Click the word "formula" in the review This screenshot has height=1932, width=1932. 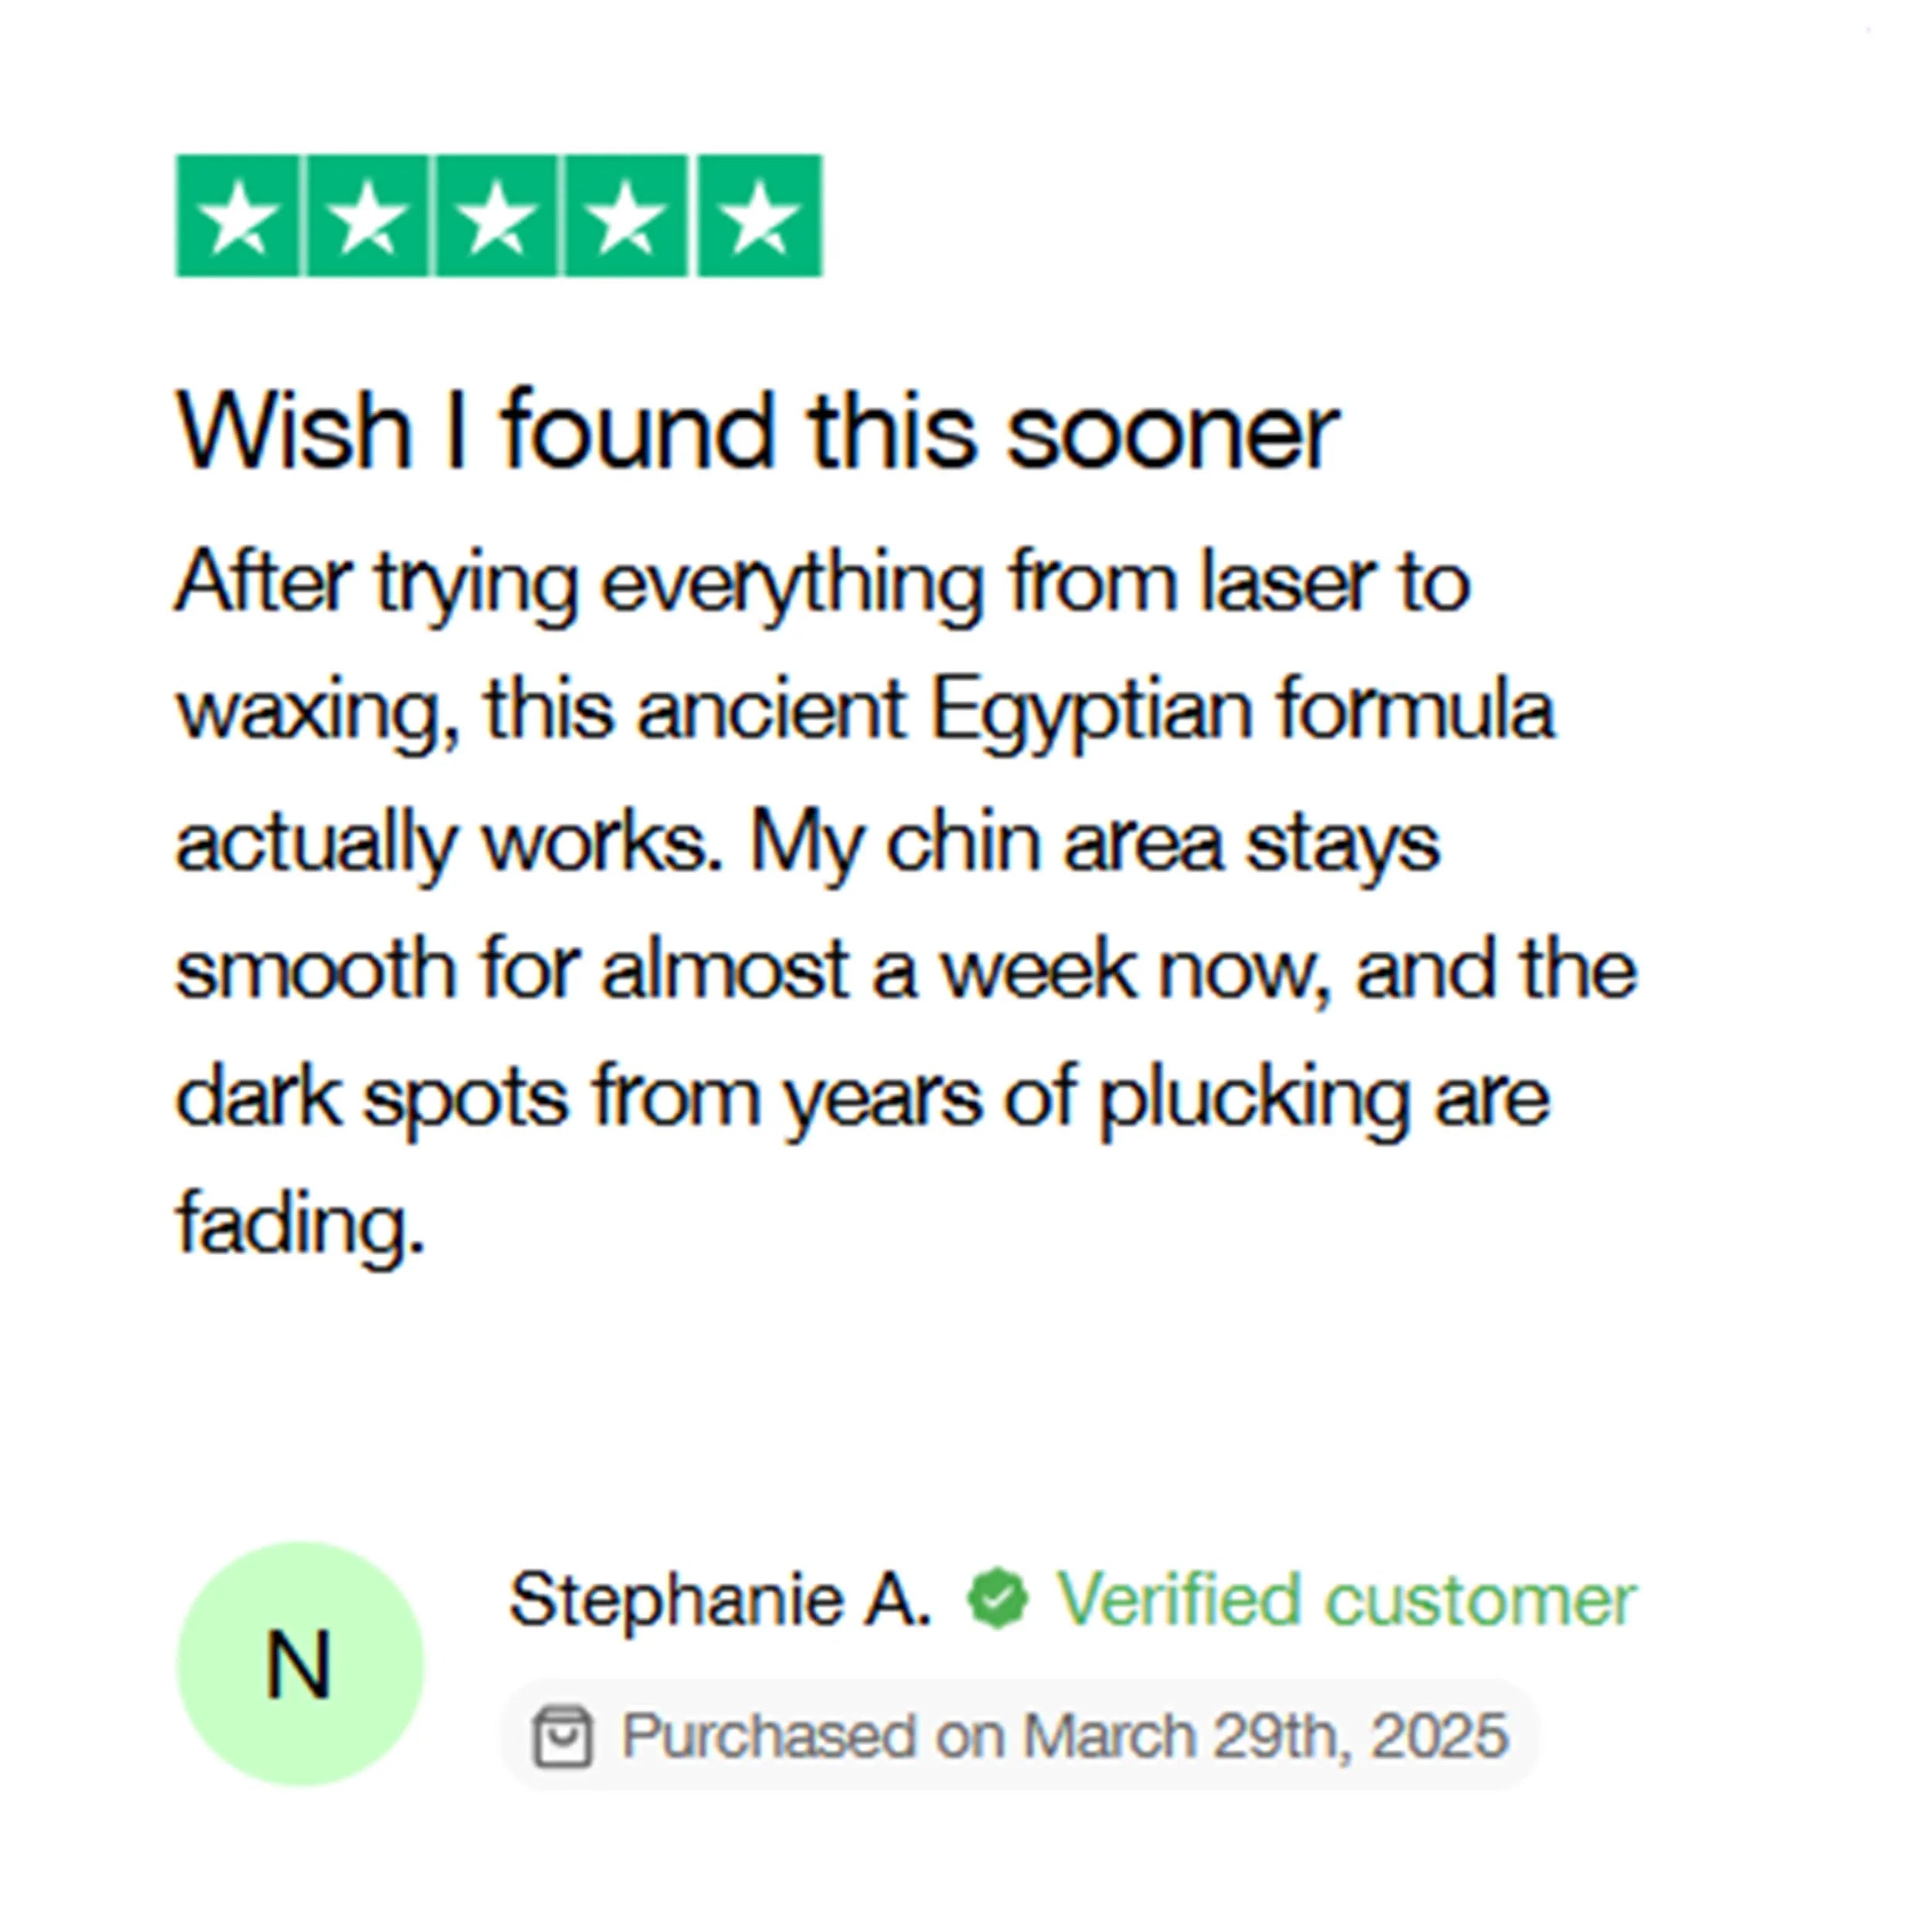tap(1415, 712)
